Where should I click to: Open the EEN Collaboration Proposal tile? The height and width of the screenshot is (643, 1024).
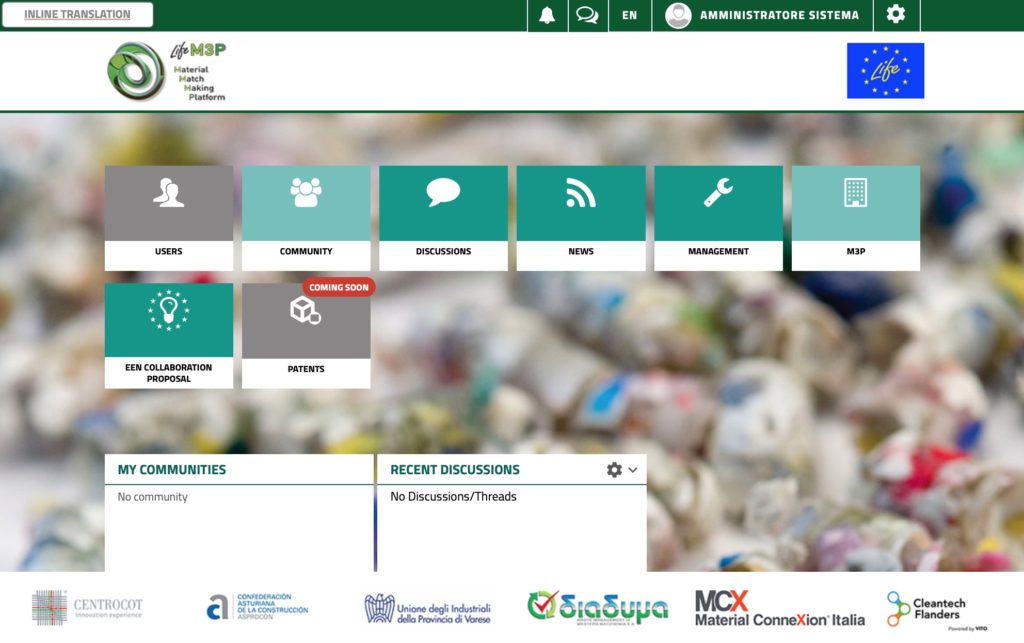click(169, 335)
